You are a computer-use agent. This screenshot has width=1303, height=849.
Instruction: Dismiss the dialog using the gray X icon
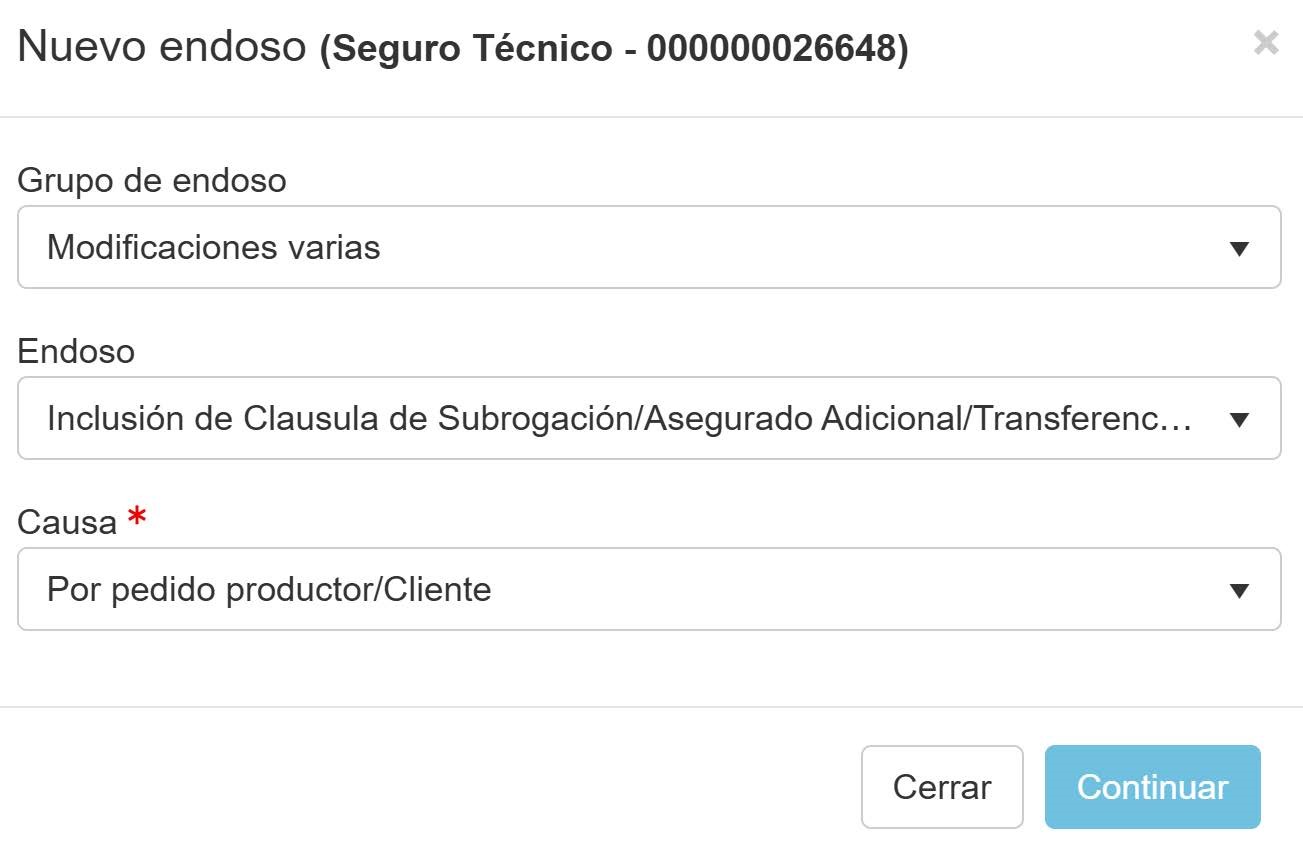pos(1266,43)
